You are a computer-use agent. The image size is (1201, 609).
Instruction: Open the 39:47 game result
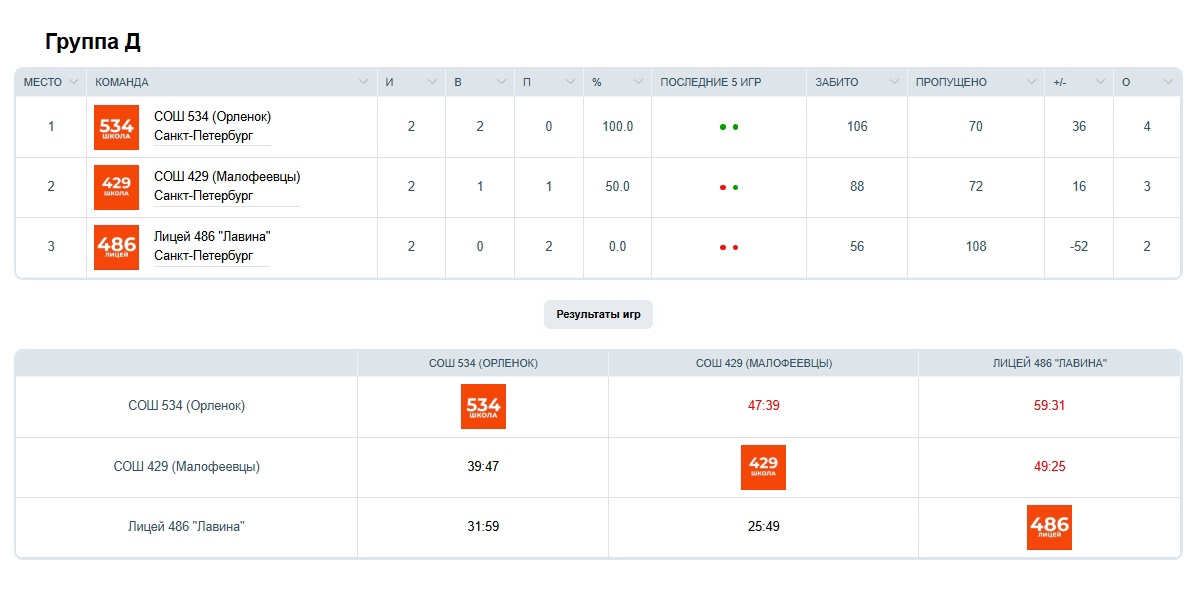pyautogui.click(x=483, y=466)
